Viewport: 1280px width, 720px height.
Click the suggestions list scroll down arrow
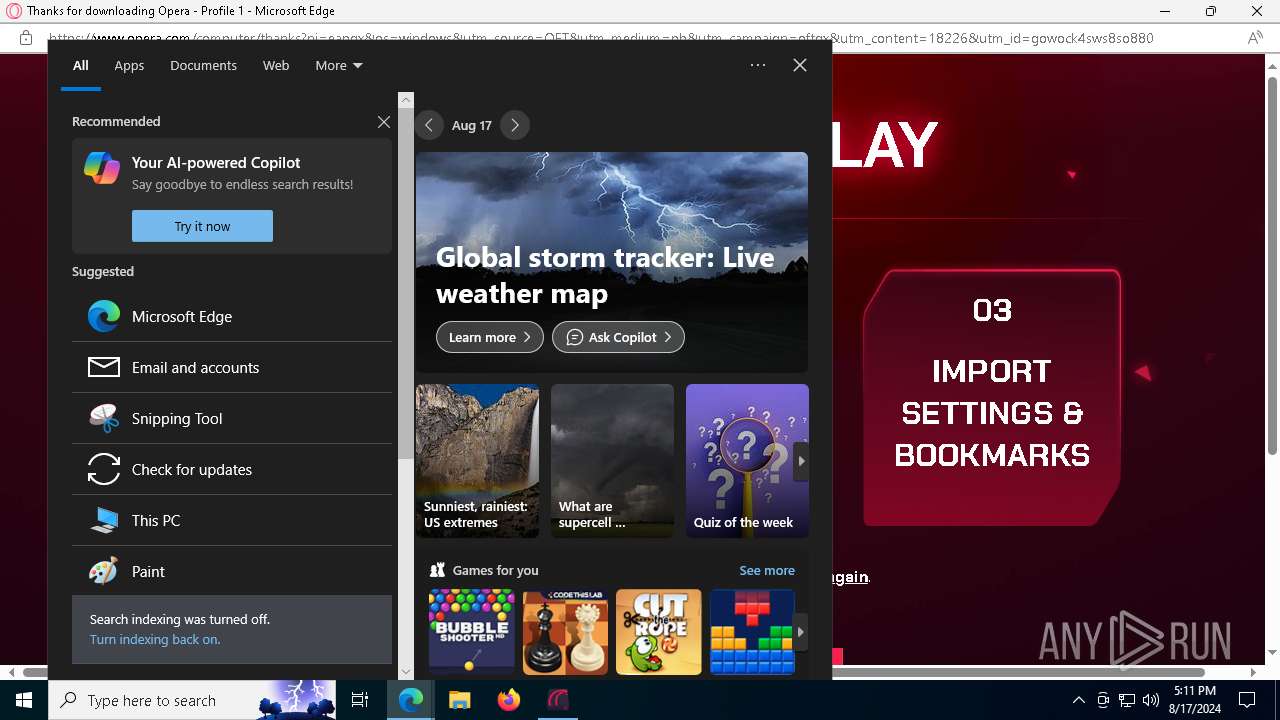406,672
